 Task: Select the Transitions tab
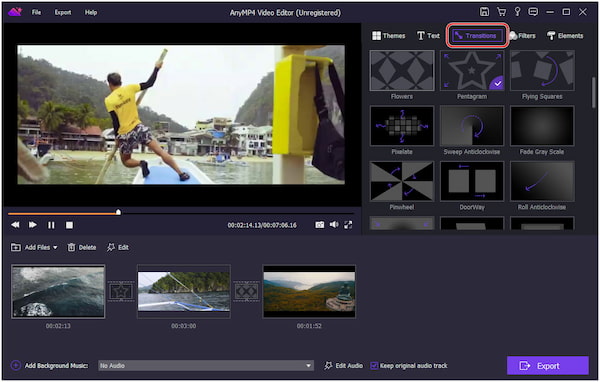point(477,36)
